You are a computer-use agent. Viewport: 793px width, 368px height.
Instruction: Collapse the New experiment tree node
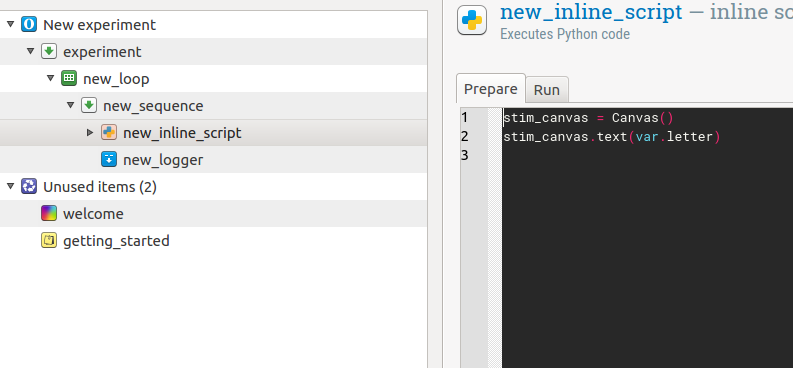tap(10, 24)
